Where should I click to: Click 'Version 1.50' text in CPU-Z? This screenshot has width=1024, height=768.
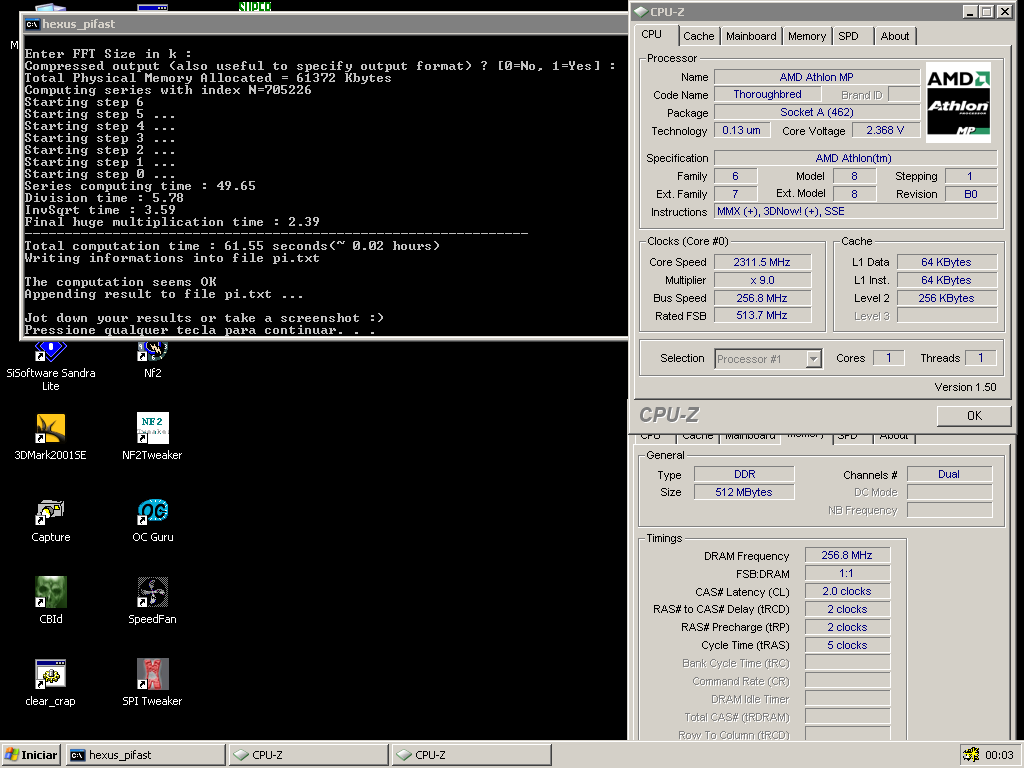click(x=965, y=387)
